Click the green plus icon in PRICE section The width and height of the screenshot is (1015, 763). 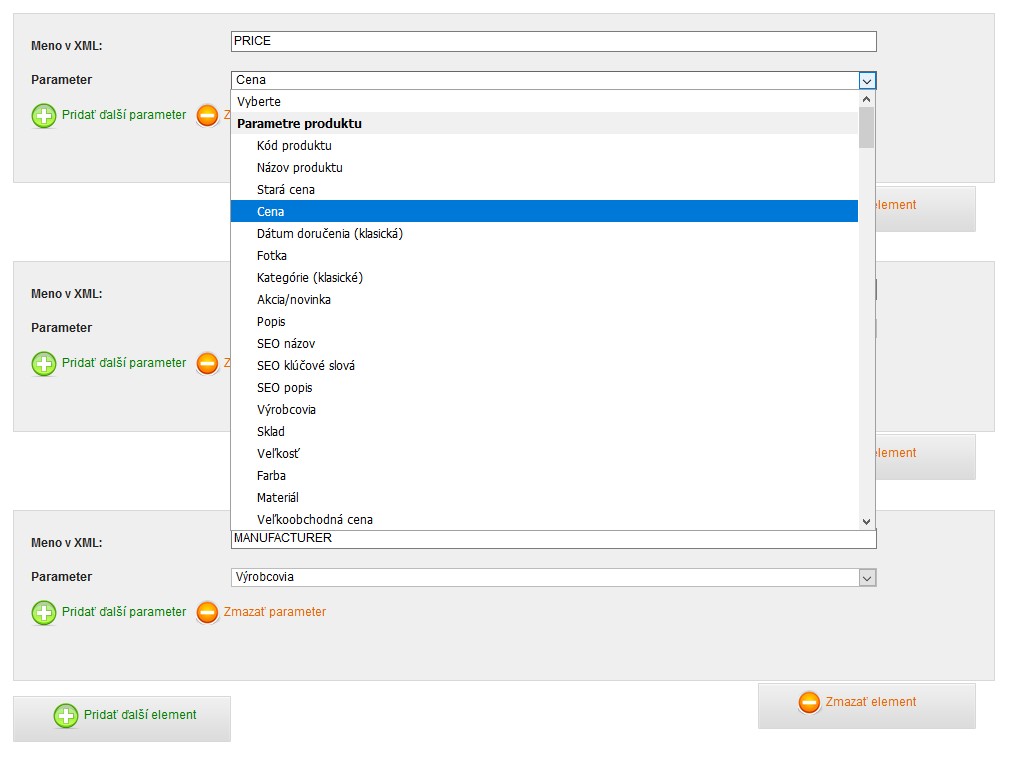(x=44, y=116)
